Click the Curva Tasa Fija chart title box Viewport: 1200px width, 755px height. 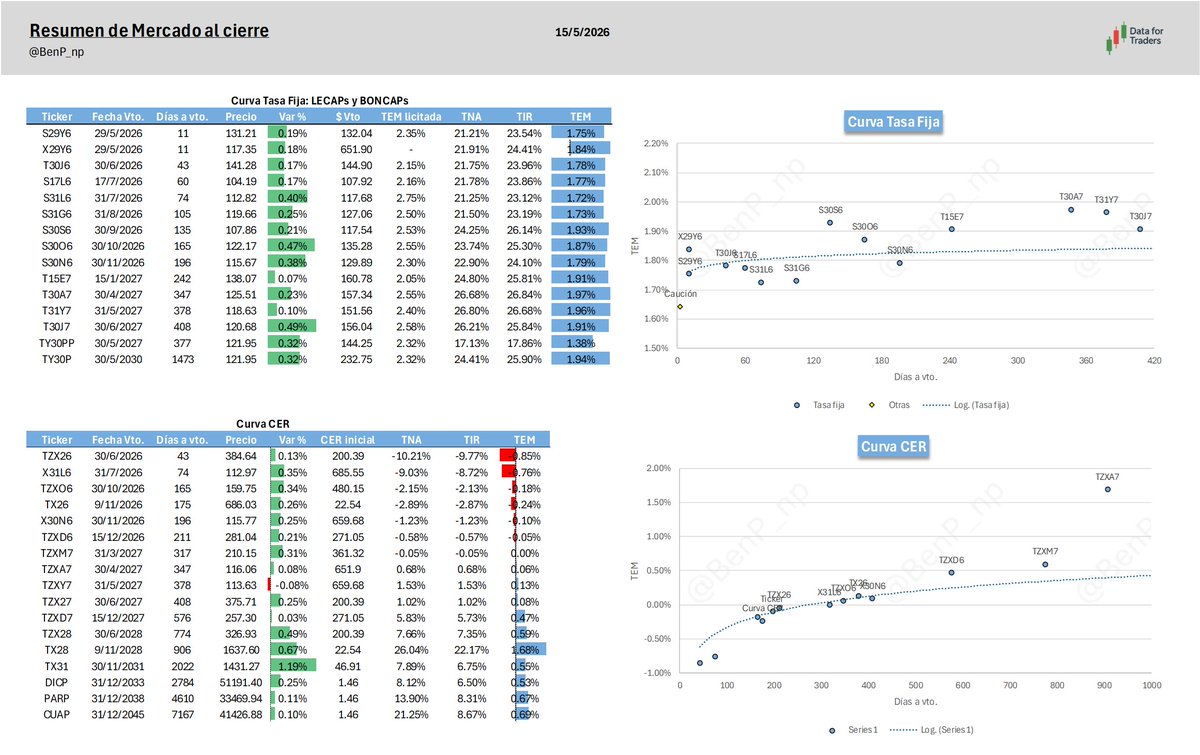895,122
